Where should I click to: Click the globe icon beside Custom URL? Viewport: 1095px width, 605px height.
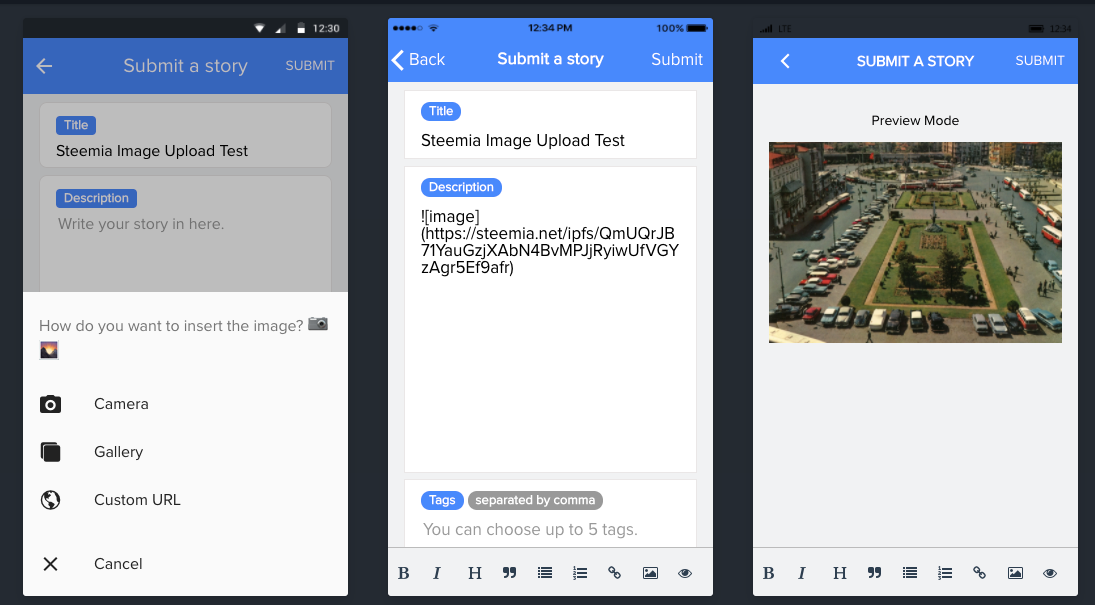(x=50, y=500)
